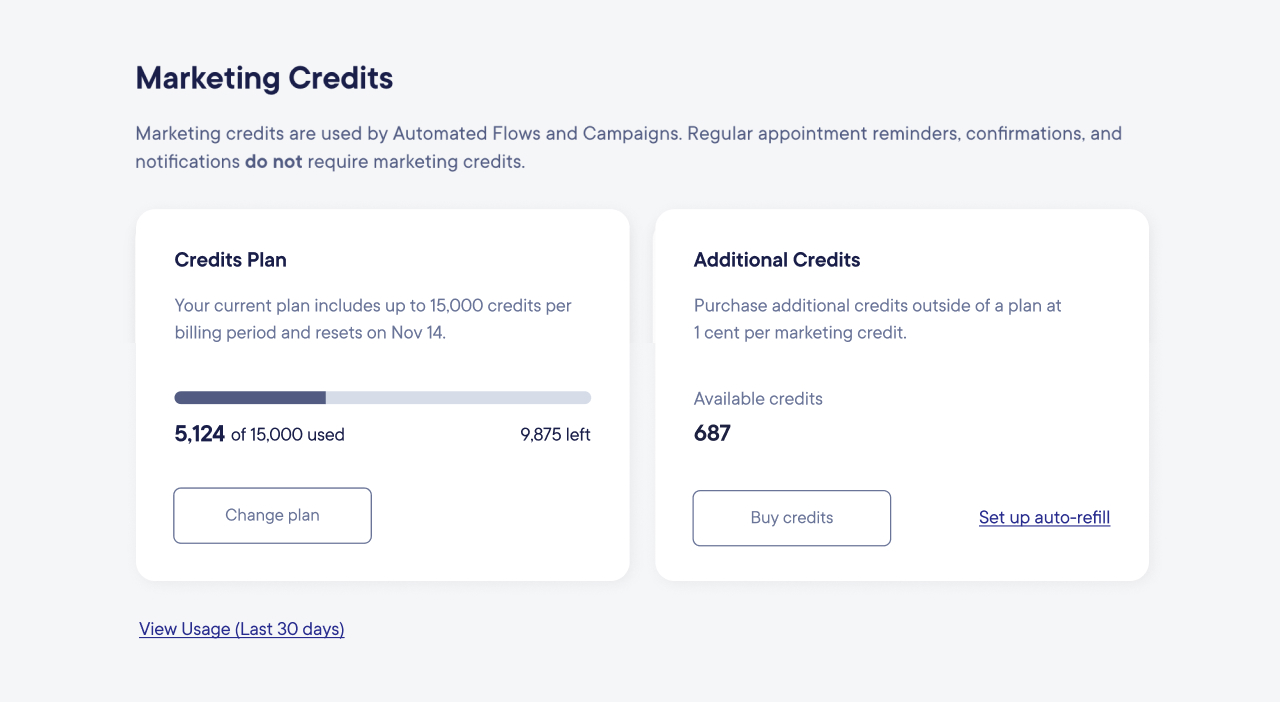This screenshot has height=702, width=1280.
Task: Open the Set up auto-refill link
Action: point(1044,517)
